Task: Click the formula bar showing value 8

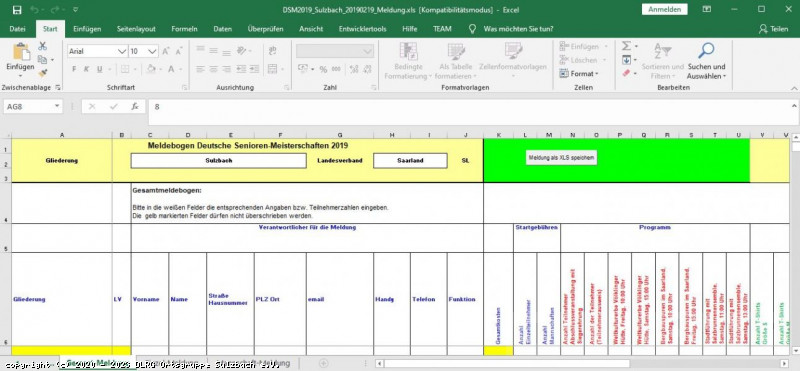Action: click(x=469, y=112)
